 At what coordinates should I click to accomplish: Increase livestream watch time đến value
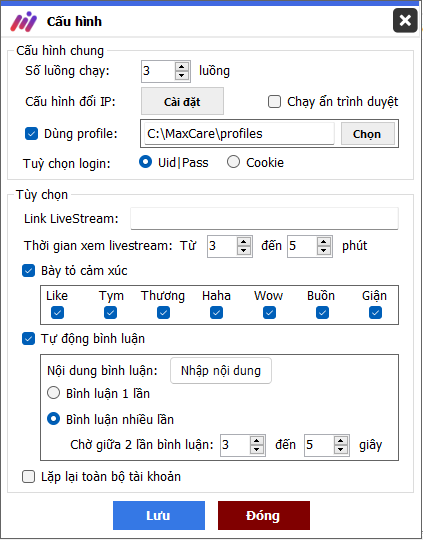coord(324,241)
